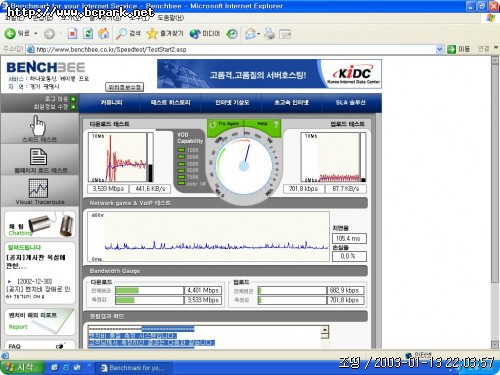Click packet loss value 0,0 %
This screenshot has height=375, width=500.
click(349, 256)
